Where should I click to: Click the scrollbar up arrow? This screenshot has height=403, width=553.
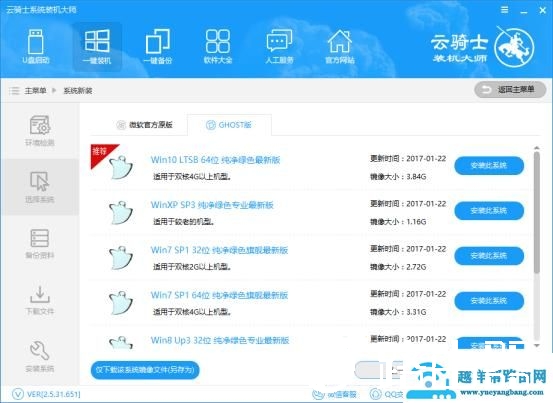click(x=536, y=148)
